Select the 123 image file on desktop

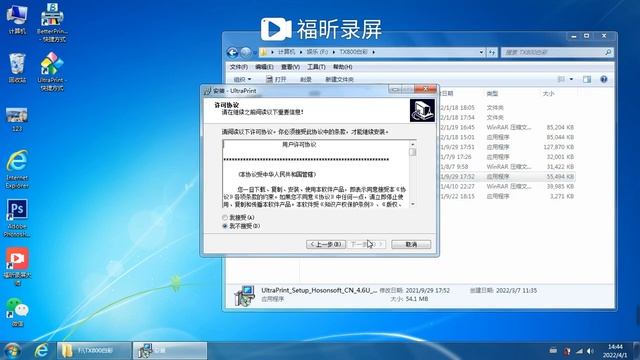17,119
